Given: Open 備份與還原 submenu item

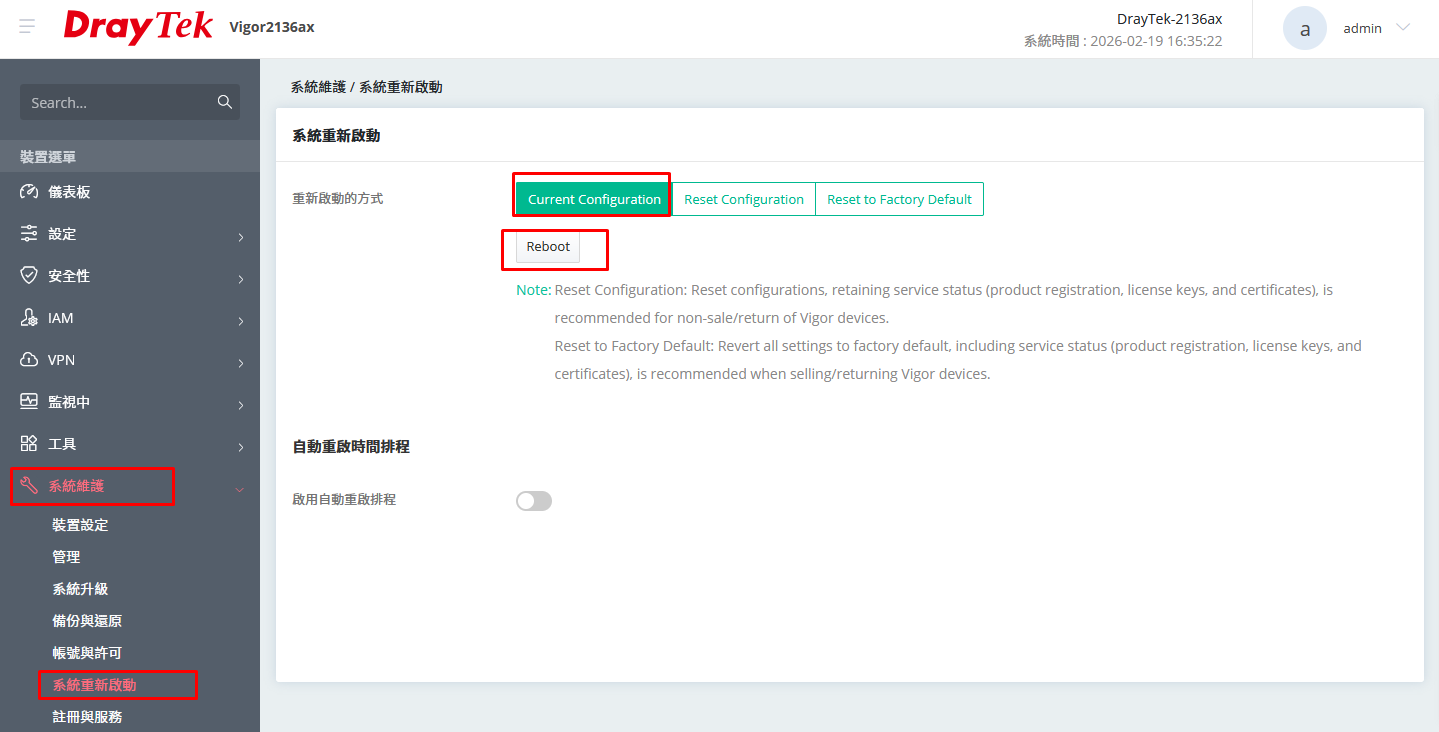Looking at the screenshot, I should click(x=87, y=621).
